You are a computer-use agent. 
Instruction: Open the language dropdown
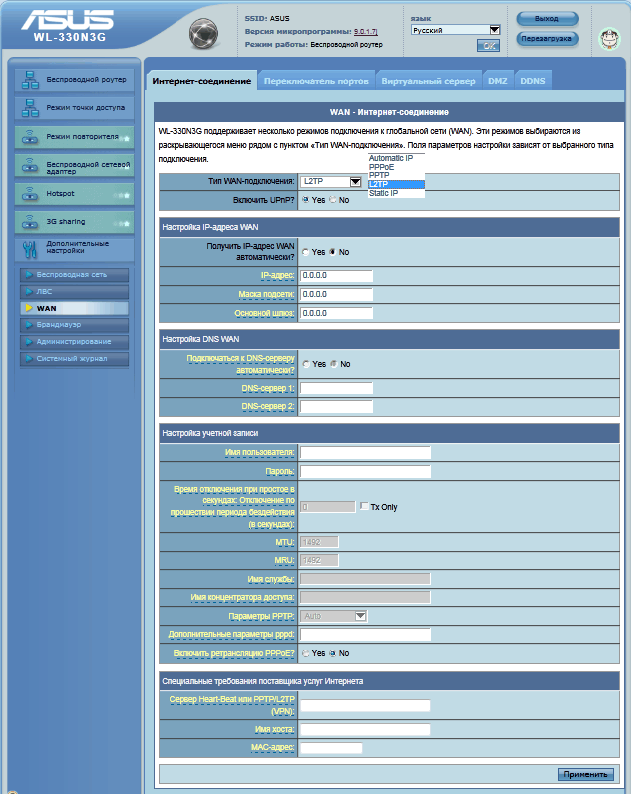pyautogui.click(x=456, y=30)
